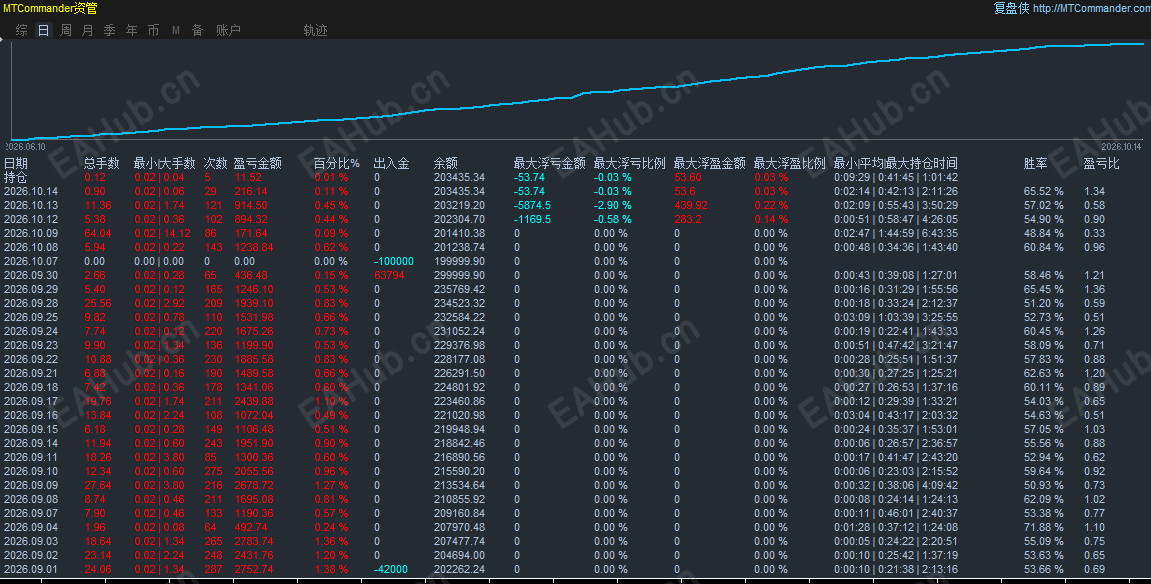The height and width of the screenshot is (584, 1151).
Task: Switch to the 月 monthly tab
Action: coord(88,30)
